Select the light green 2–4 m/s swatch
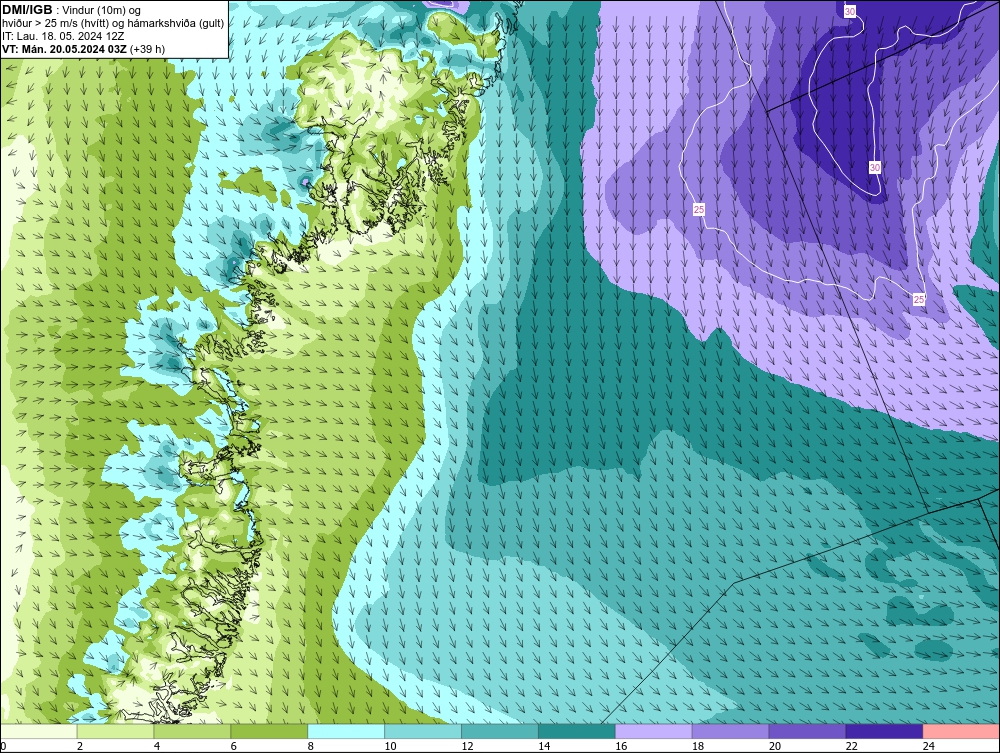Viewport: 1000px width, 753px height. coord(115,731)
